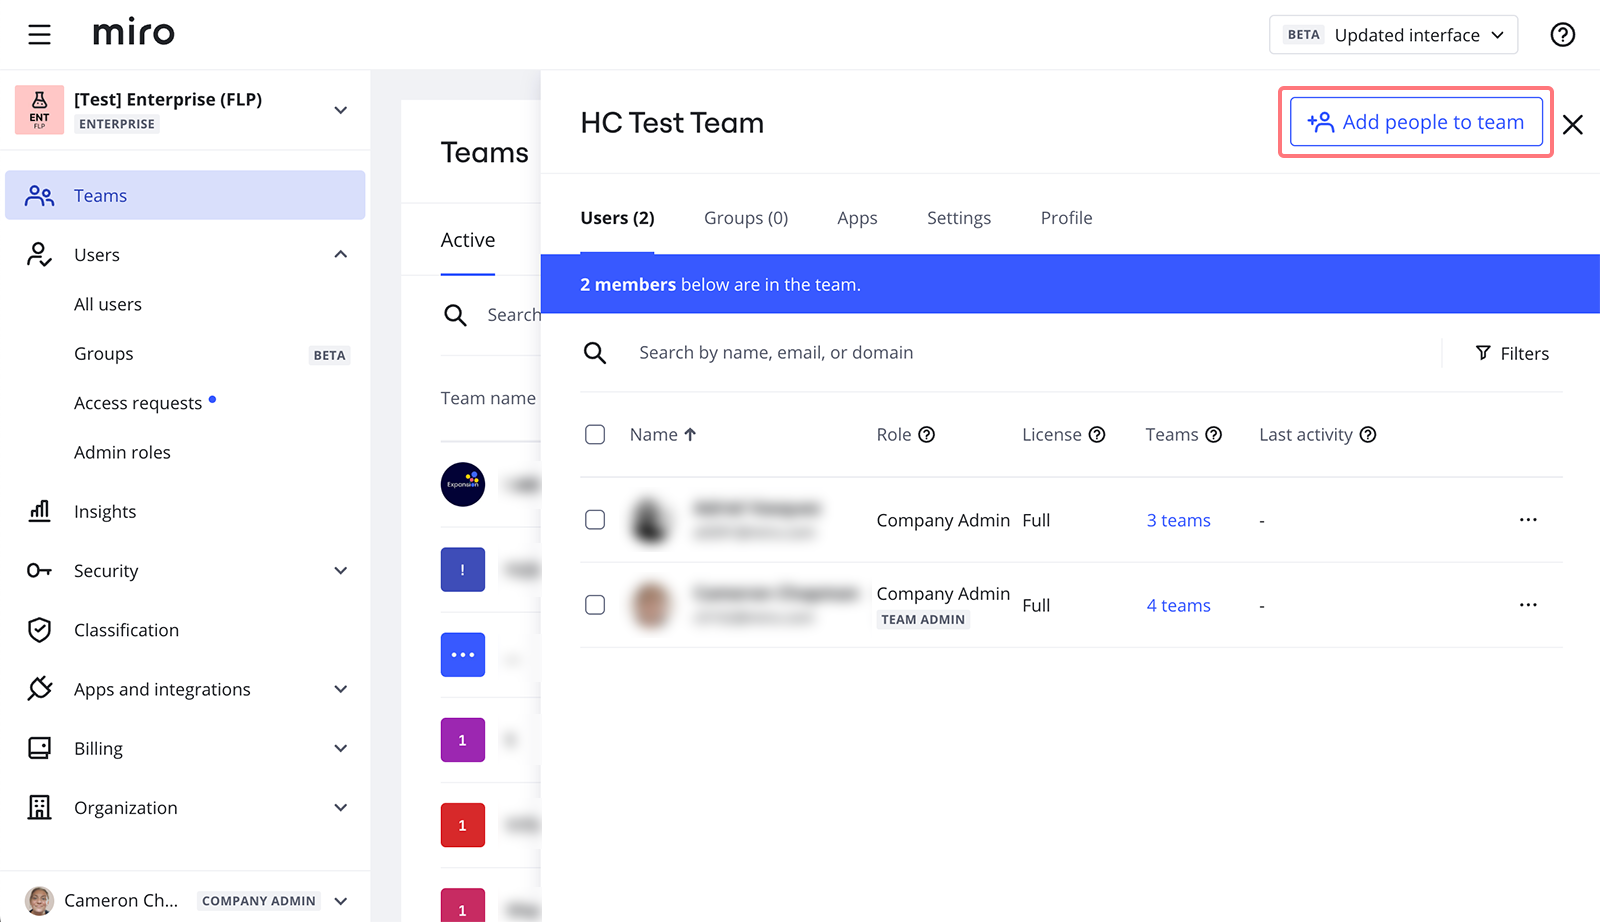Open the Updated interface dropdown
Screen dimensions: 1600x922
(x=1393, y=35)
